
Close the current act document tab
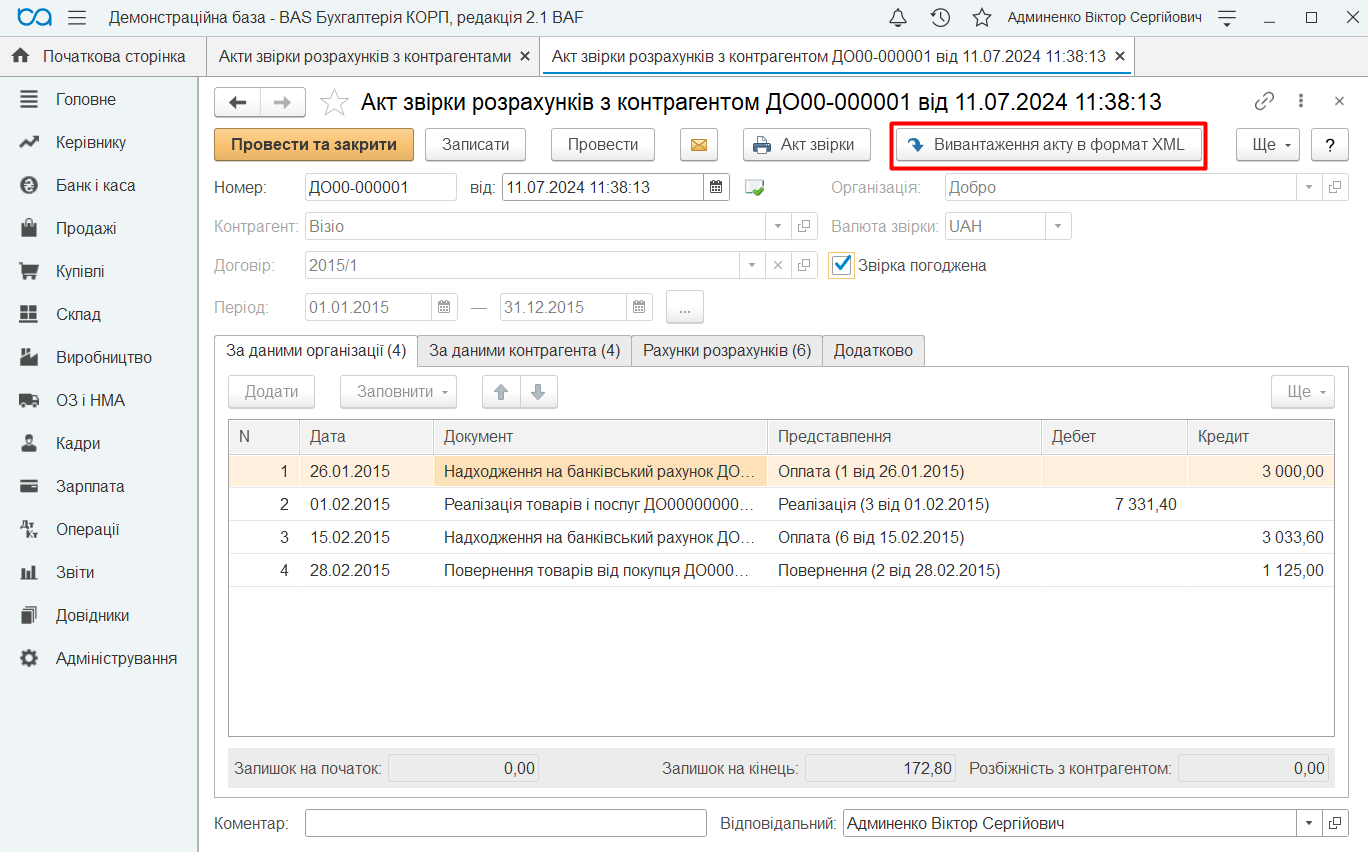point(1120,57)
